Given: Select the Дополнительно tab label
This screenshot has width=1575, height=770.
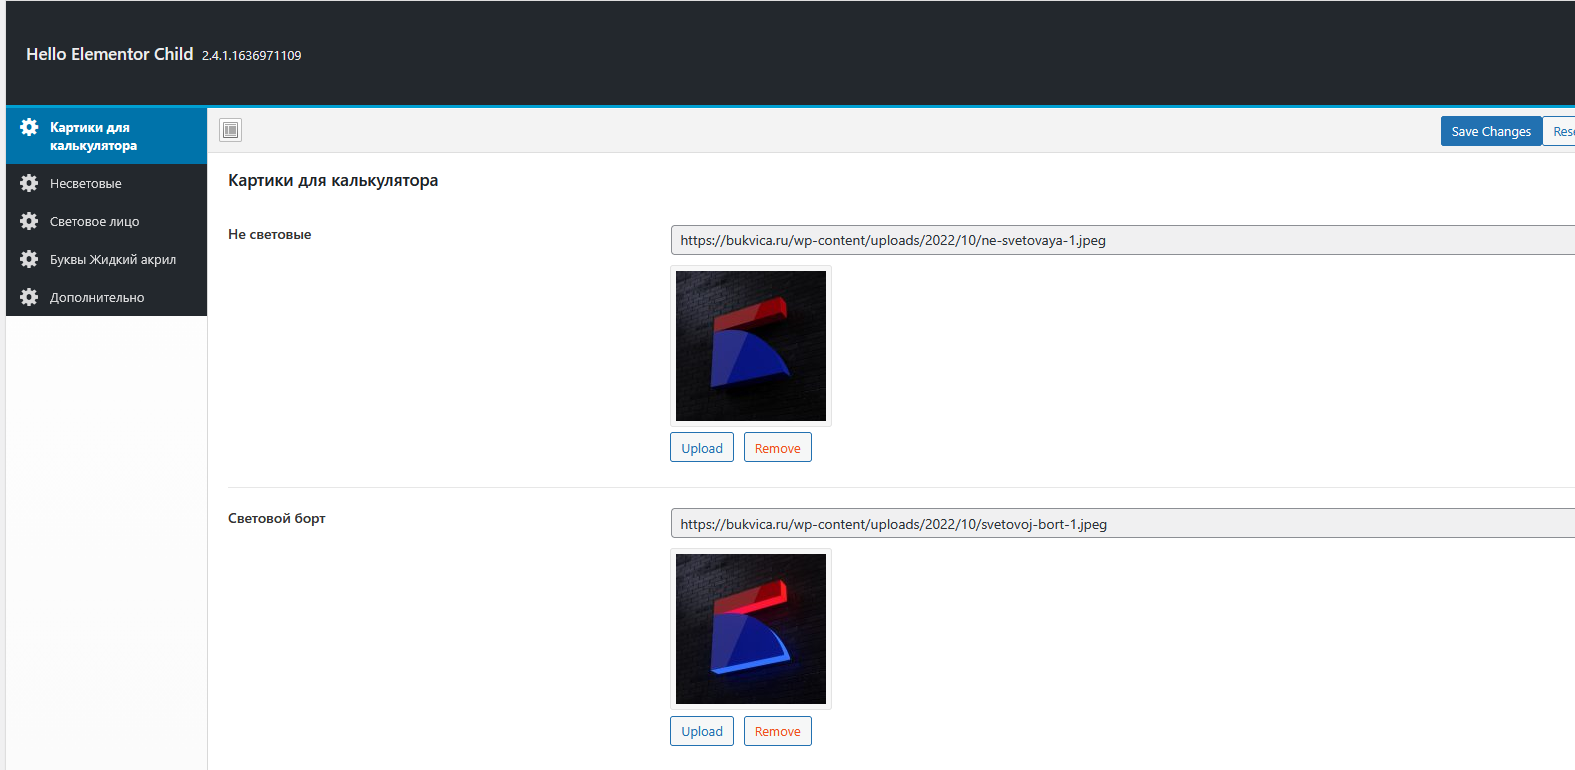Looking at the screenshot, I should click(97, 298).
